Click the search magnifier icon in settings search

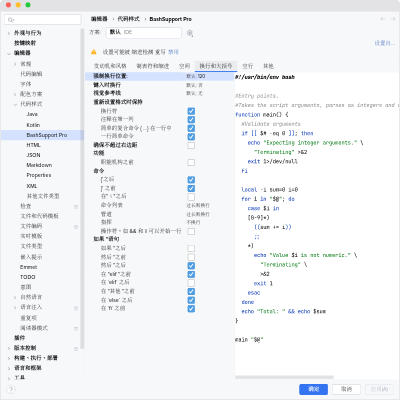pyautogui.click(x=11, y=20)
